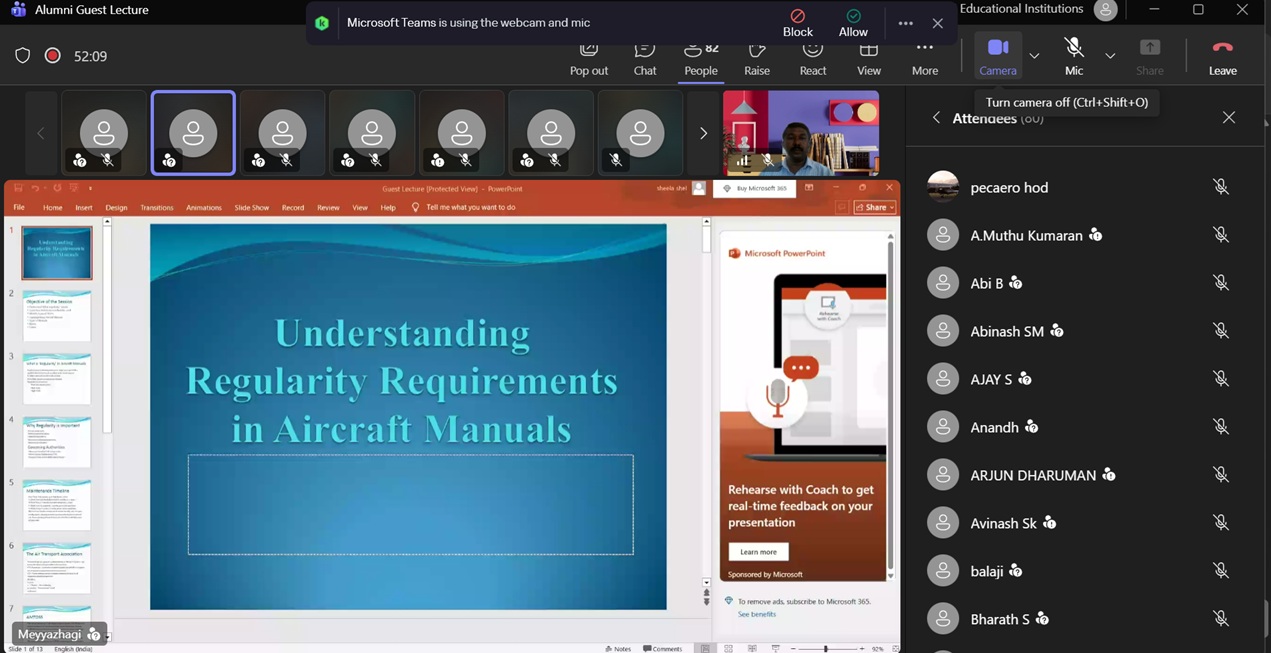Go back from the Attendees panel
Viewport: 1271px width, 653px height.
tap(936, 118)
